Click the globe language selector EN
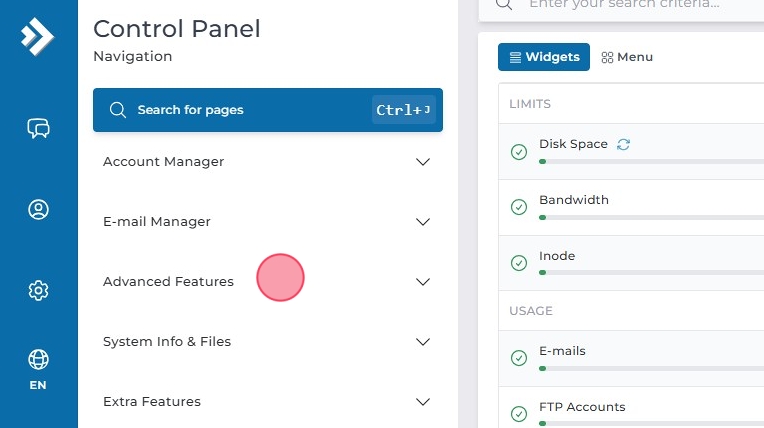This screenshot has height=428, width=764. coord(38,369)
